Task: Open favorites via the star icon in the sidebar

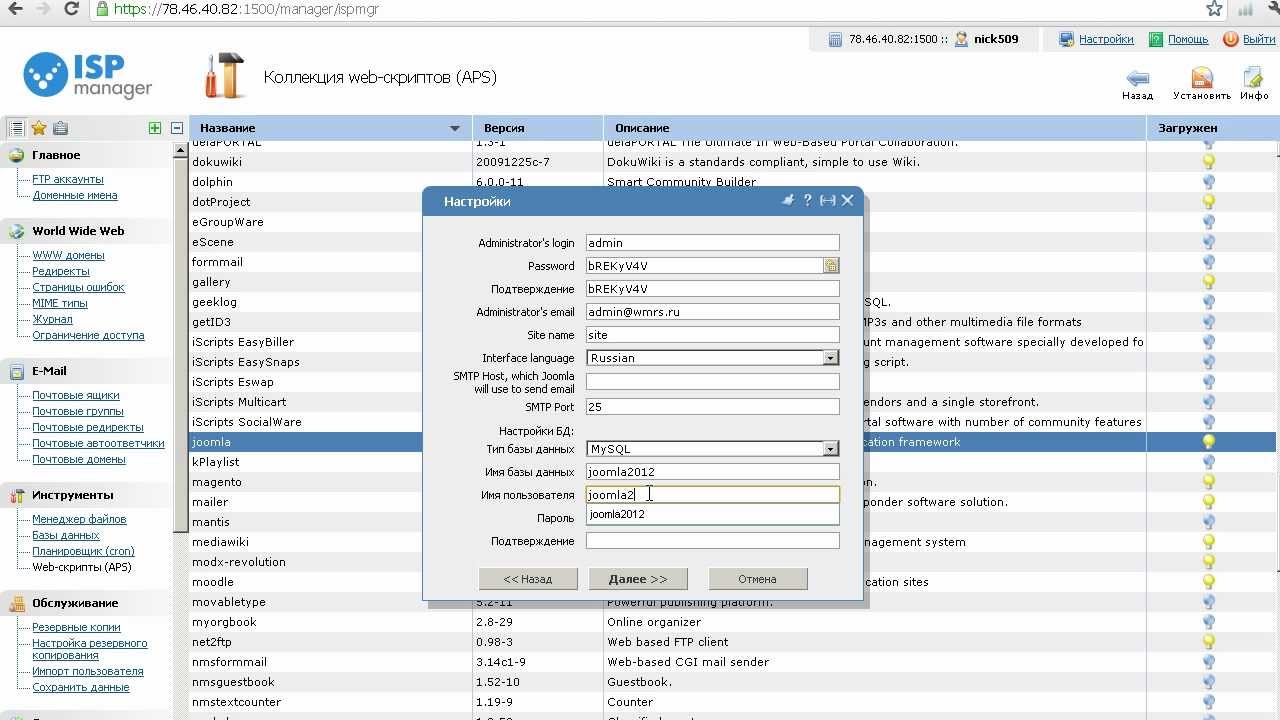Action: coord(39,128)
